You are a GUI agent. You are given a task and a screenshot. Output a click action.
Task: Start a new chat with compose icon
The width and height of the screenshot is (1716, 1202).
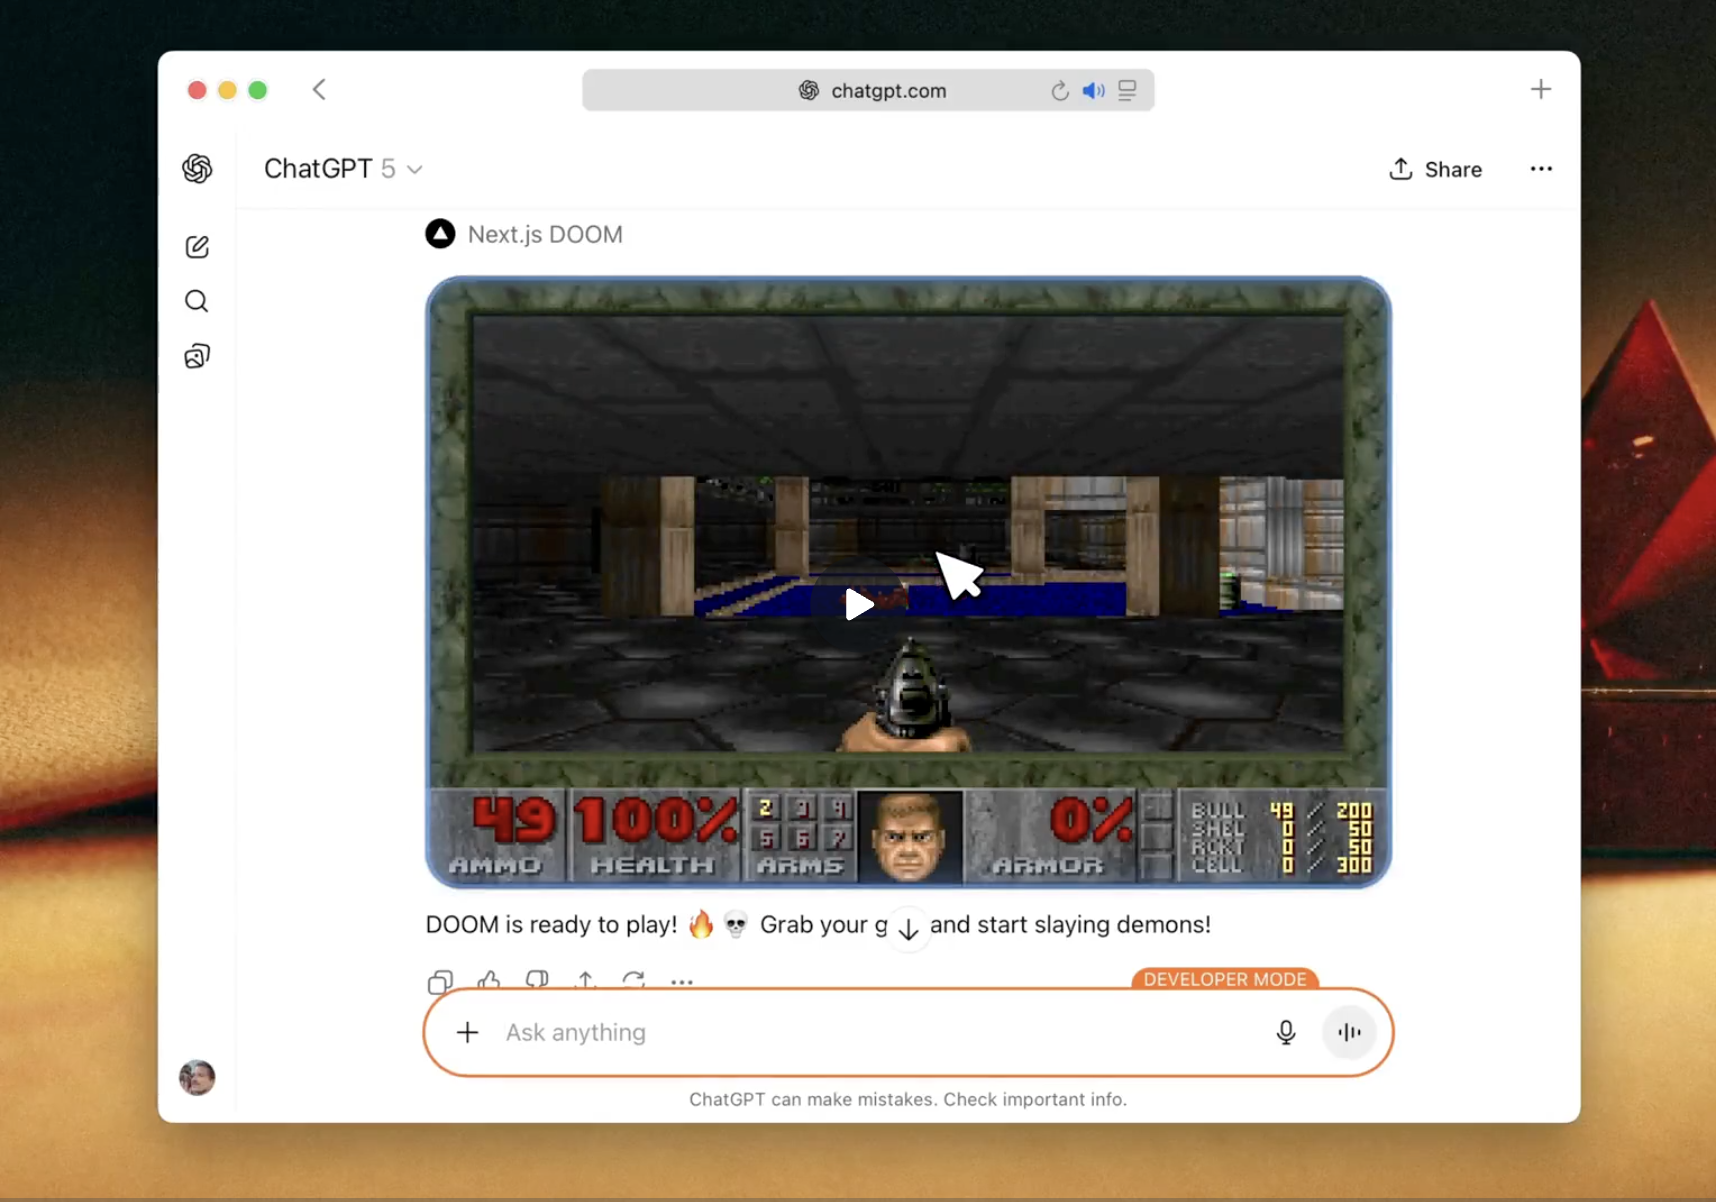point(197,247)
